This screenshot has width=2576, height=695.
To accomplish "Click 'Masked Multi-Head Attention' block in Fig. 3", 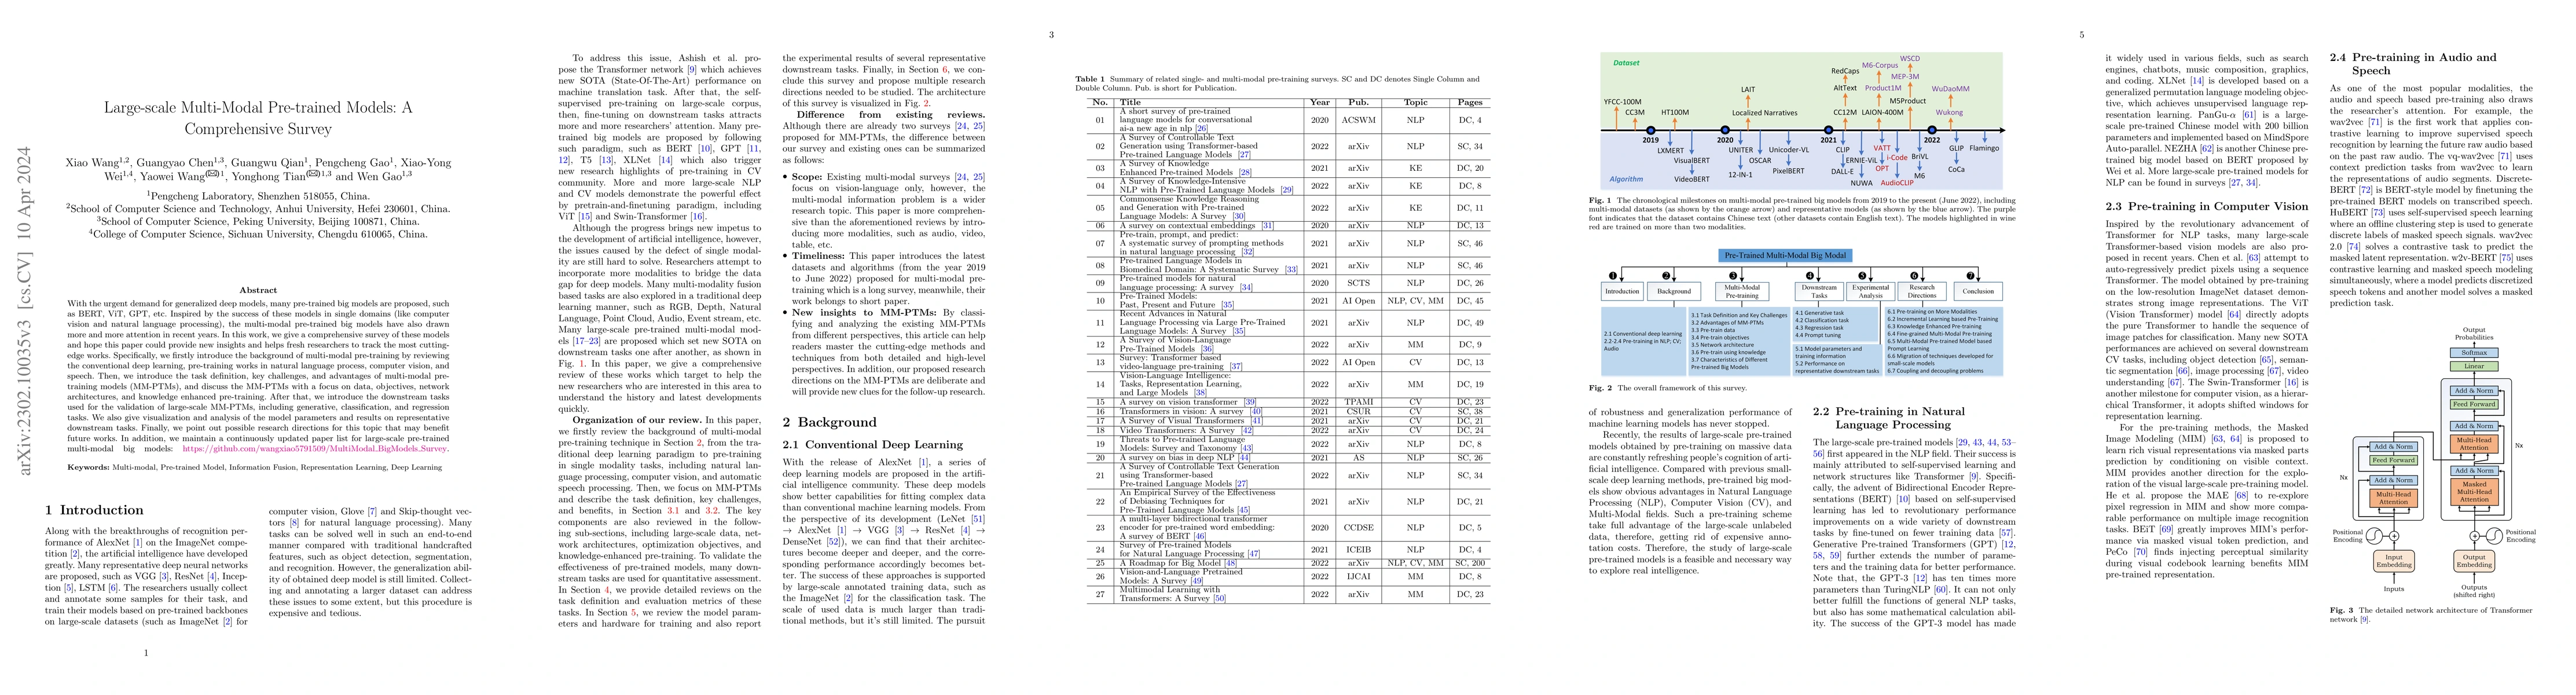I will pos(2474,492).
